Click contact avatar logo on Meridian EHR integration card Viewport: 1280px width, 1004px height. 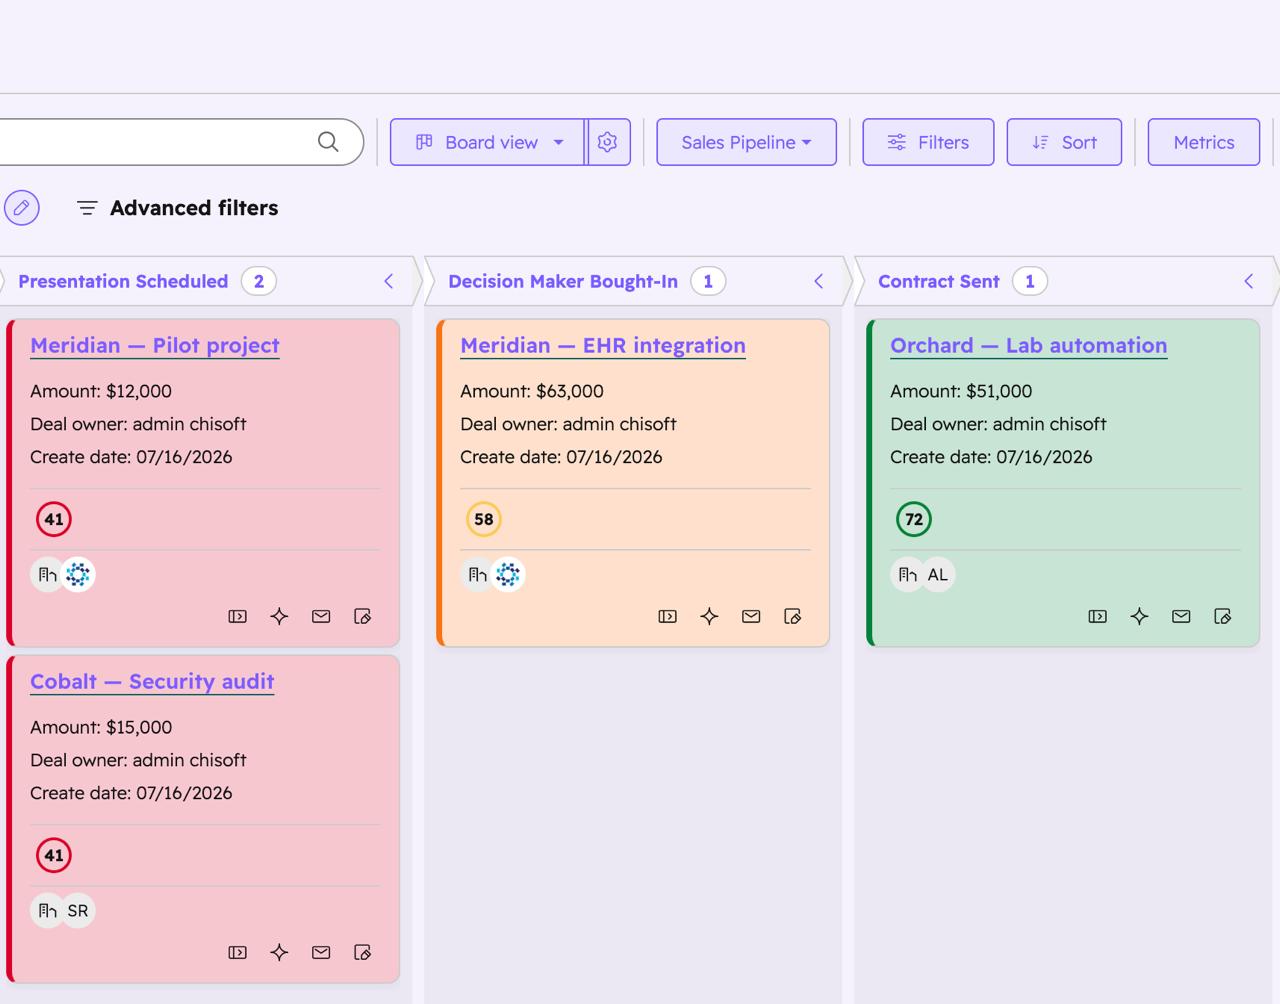508,574
